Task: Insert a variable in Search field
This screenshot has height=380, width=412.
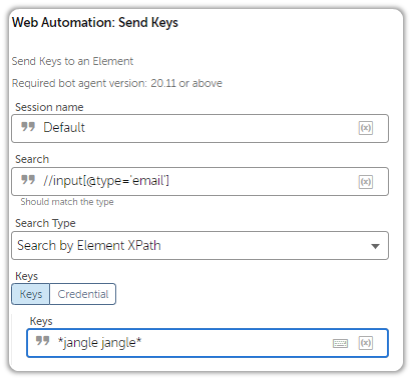Action: 366,182
